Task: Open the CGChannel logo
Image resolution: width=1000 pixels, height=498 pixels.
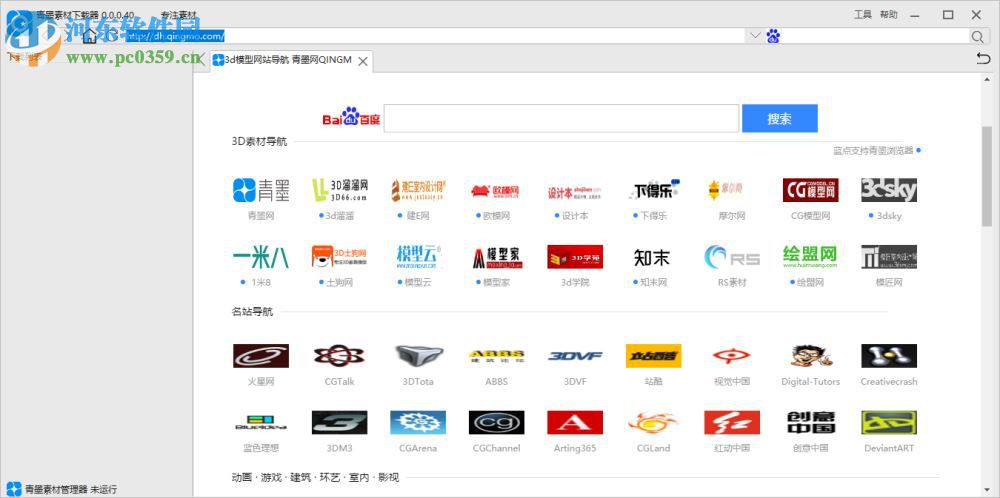Action: (x=496, y=422)
